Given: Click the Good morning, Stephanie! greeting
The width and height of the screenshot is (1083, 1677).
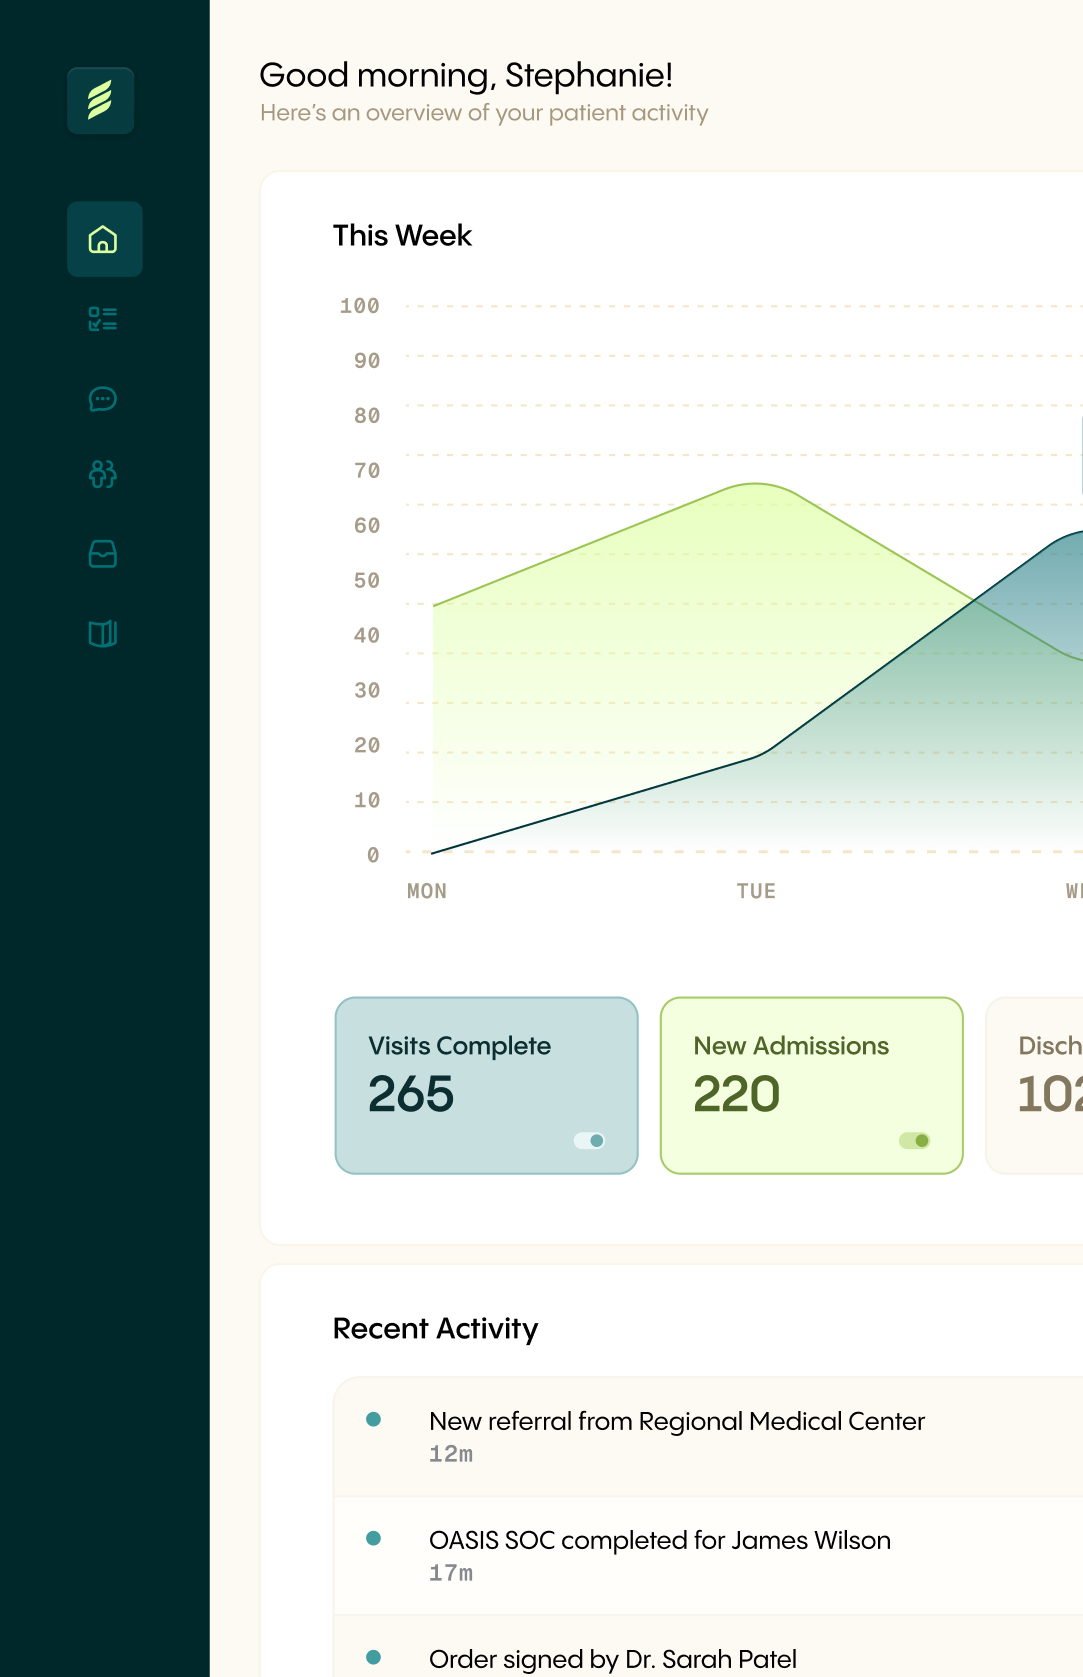Looking at the screenshot, I should 466,75.
